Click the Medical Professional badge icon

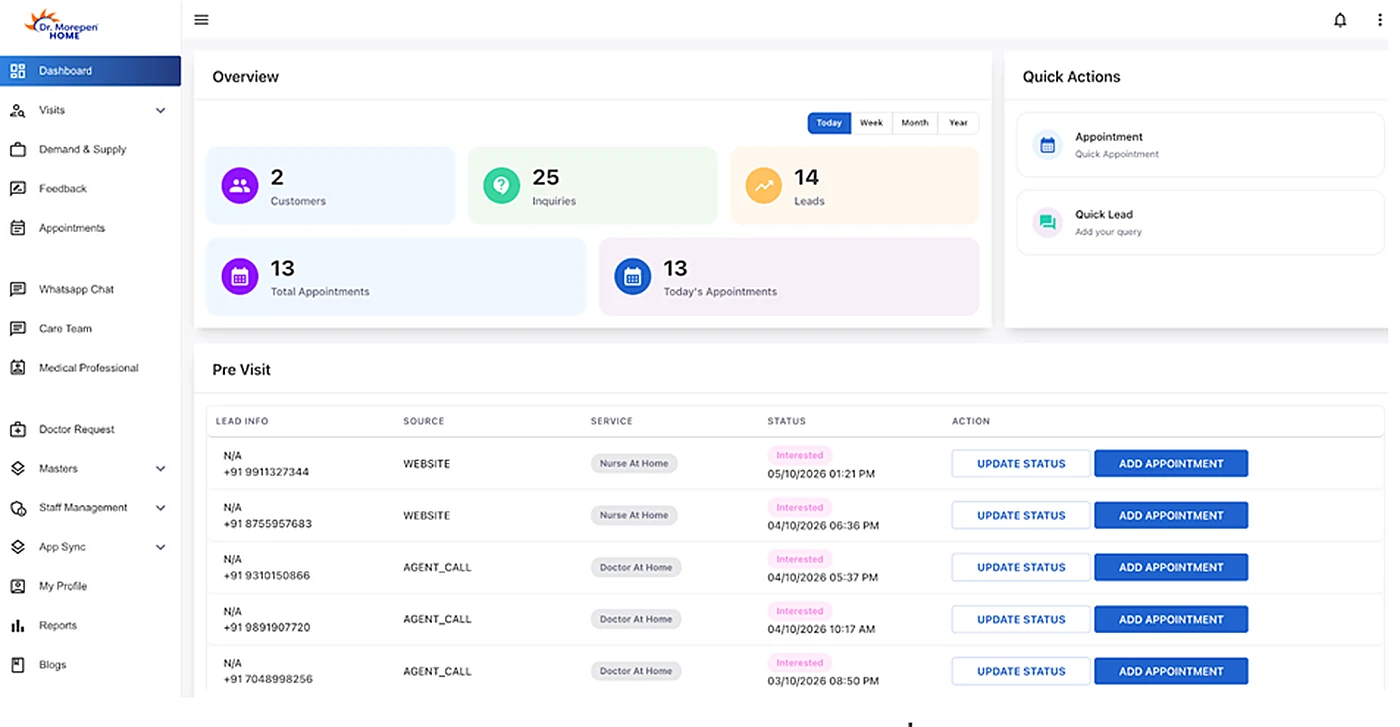pos(17,367)
